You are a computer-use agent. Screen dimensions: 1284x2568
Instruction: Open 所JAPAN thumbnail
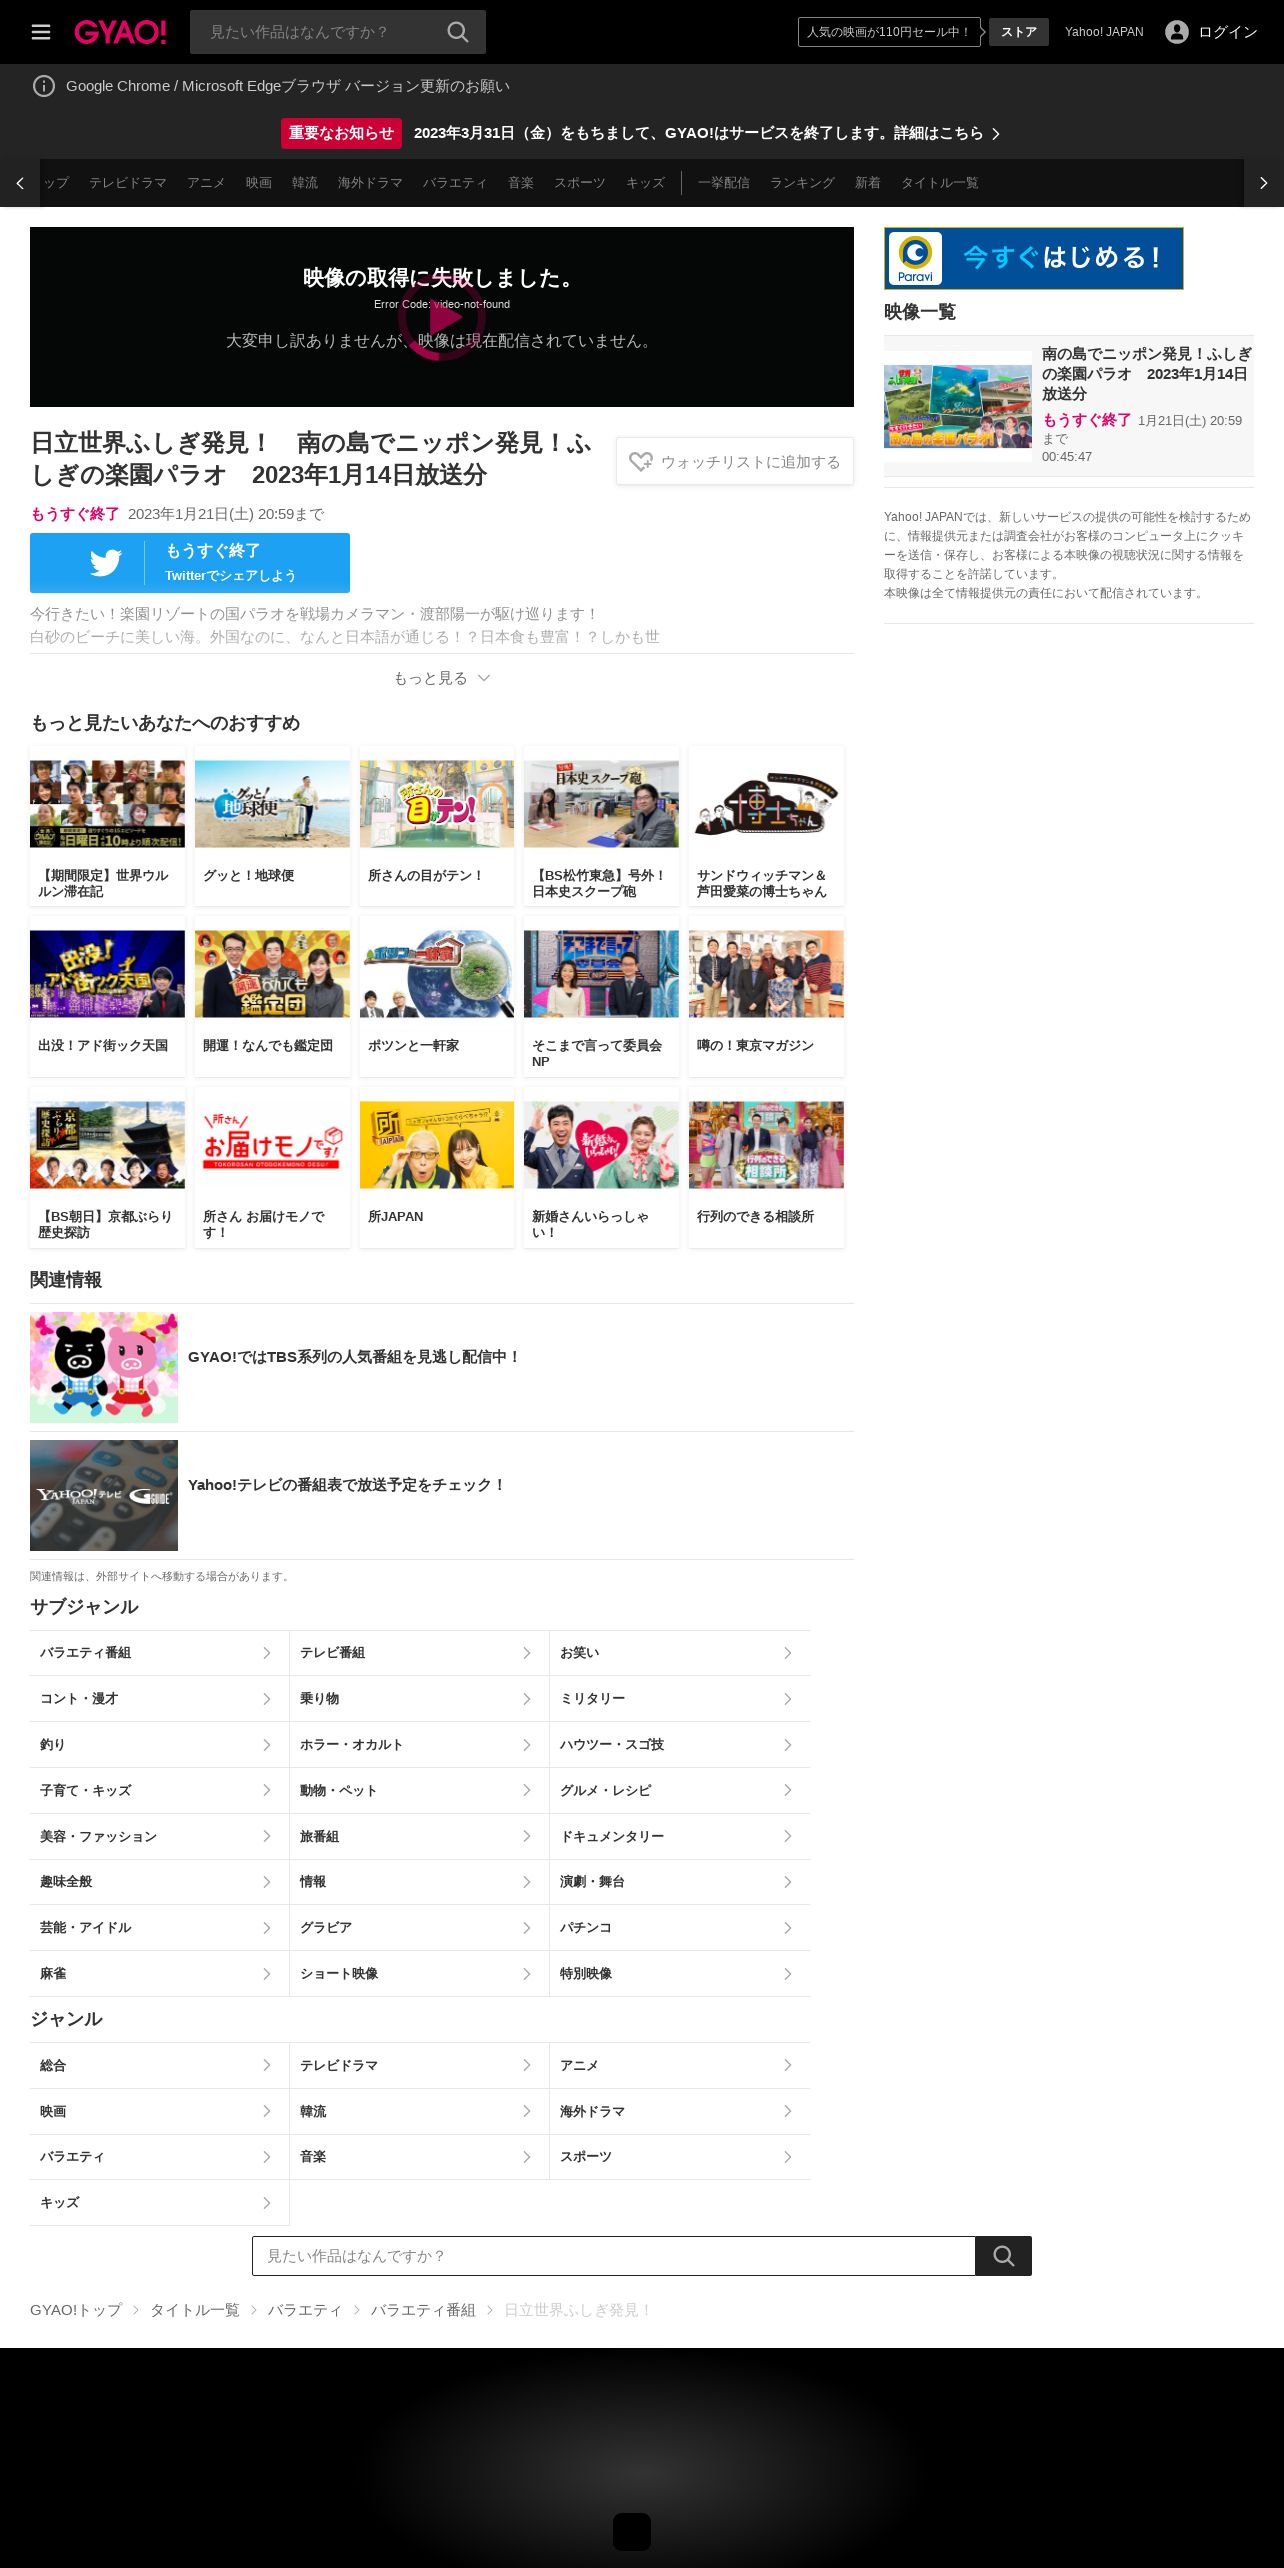coord(437,1145)
